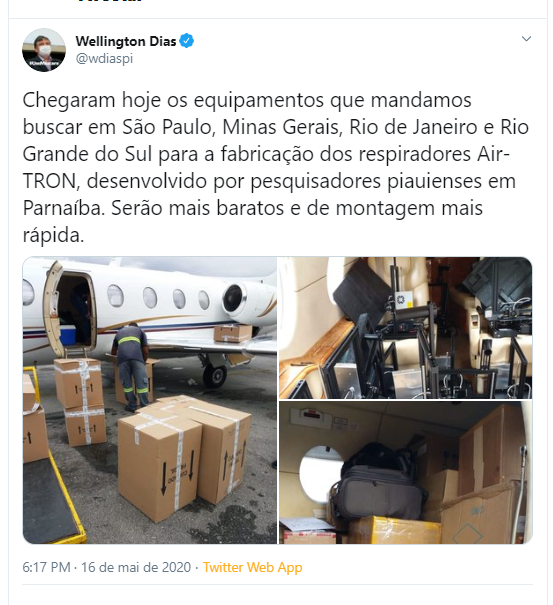Click the open airplane door
The height and width of the screenshot is (605, 553).
coord(69,309)
